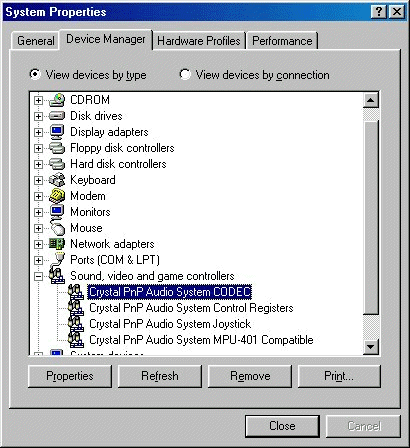Click the device list scrollbar thumb

pyautogui.click(x=371, y=218)
